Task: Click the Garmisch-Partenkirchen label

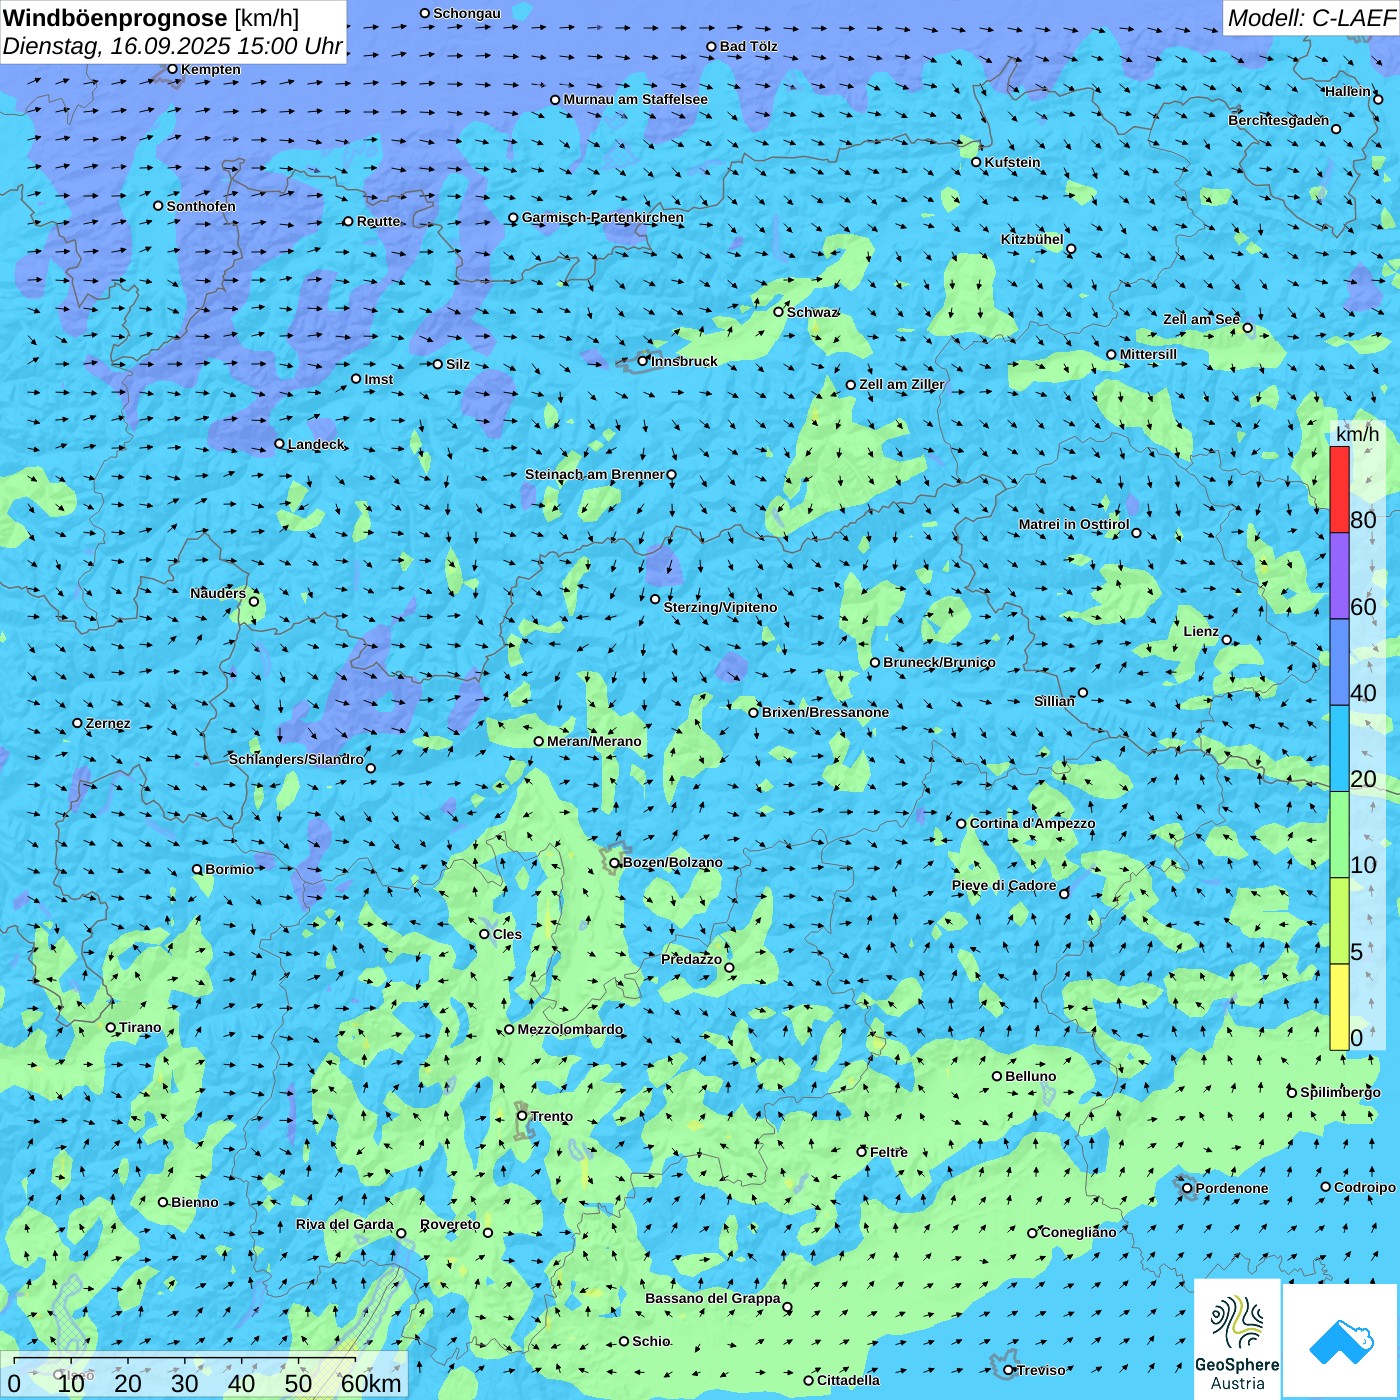Action: coord(603,217)
